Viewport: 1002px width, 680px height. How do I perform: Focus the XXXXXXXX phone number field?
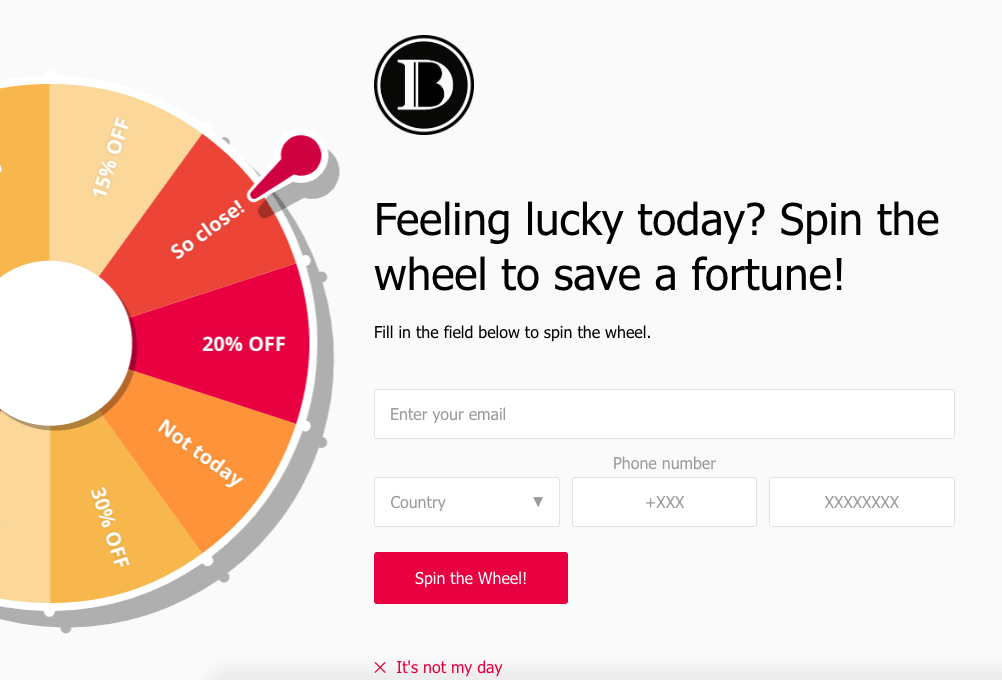861,502
